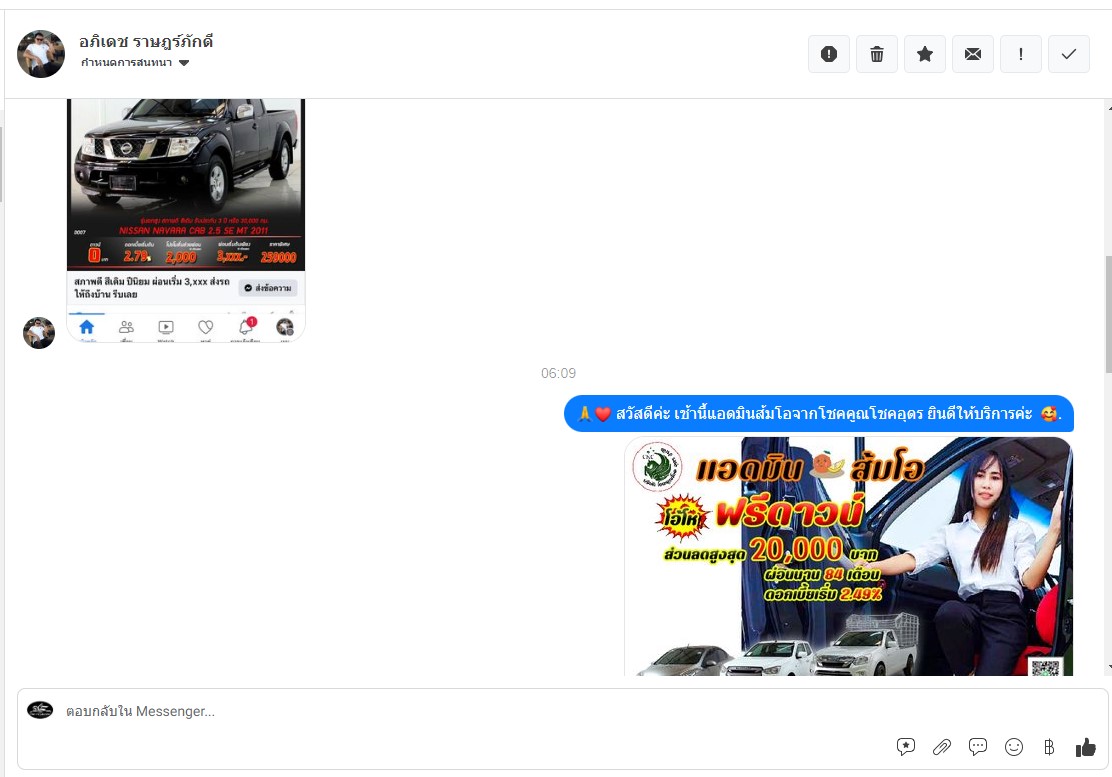Screen dimensions: 1112x777
Task: Click the star icon in the header
Action: 924,54
